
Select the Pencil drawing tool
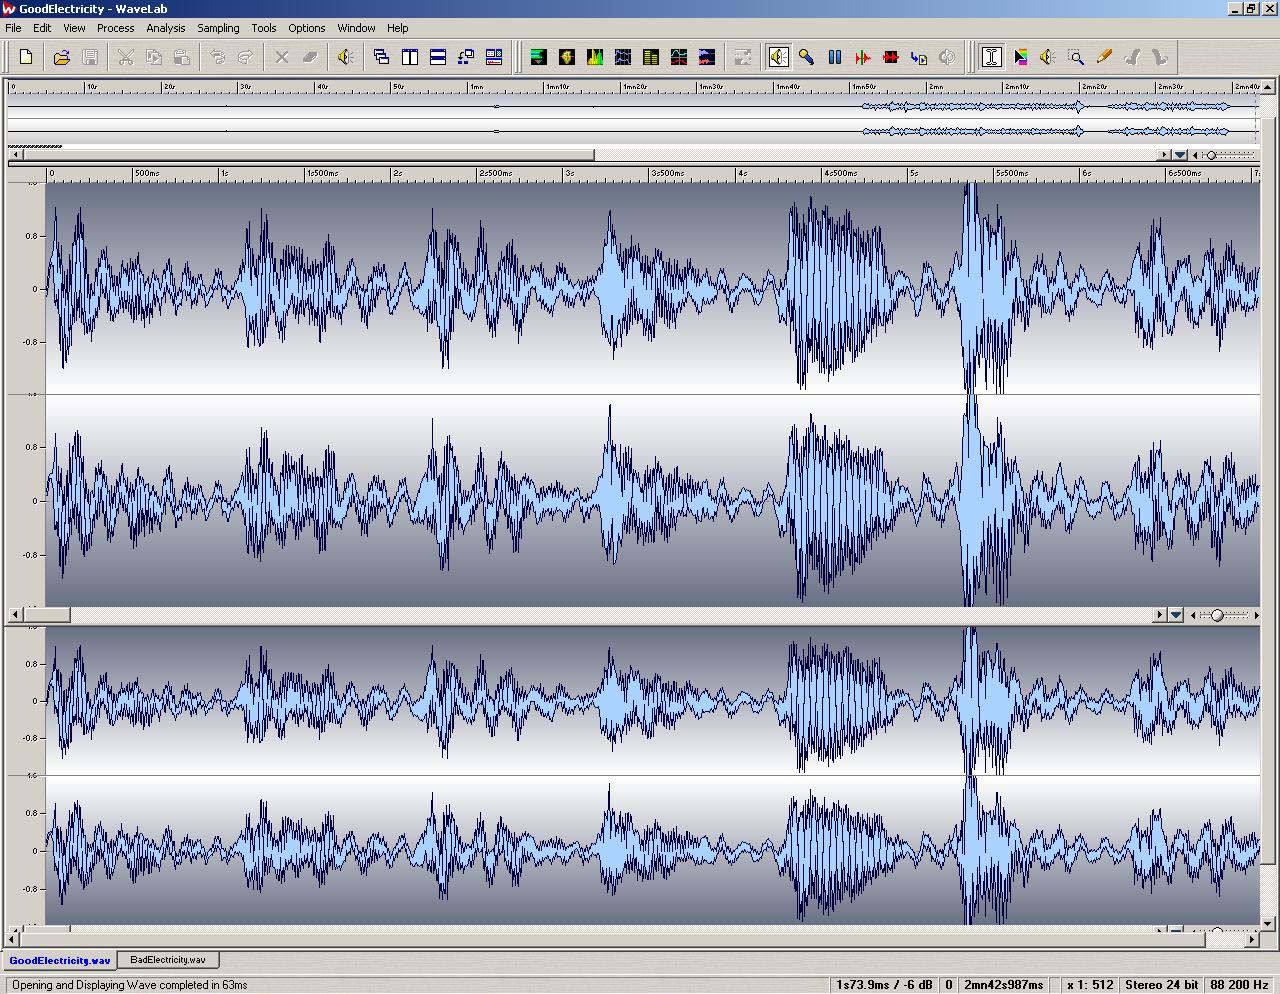[x=1104, y=57]
